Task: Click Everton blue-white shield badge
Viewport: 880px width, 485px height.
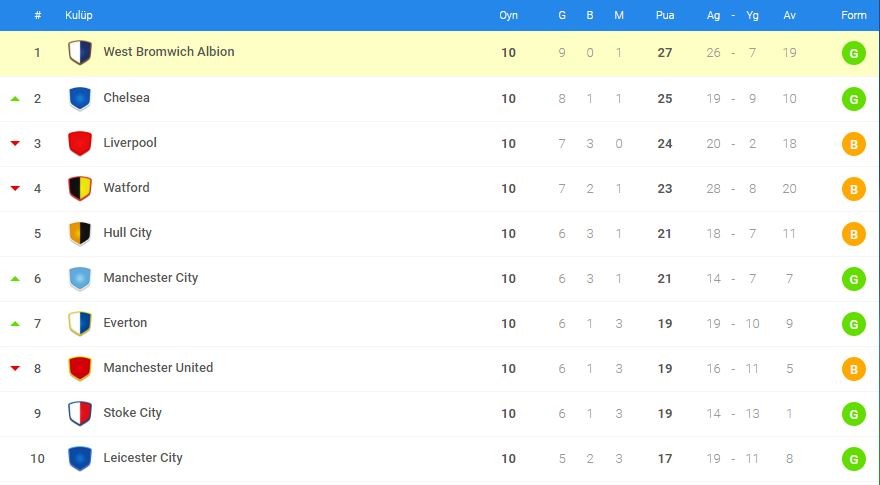Action: pos(80,323)
